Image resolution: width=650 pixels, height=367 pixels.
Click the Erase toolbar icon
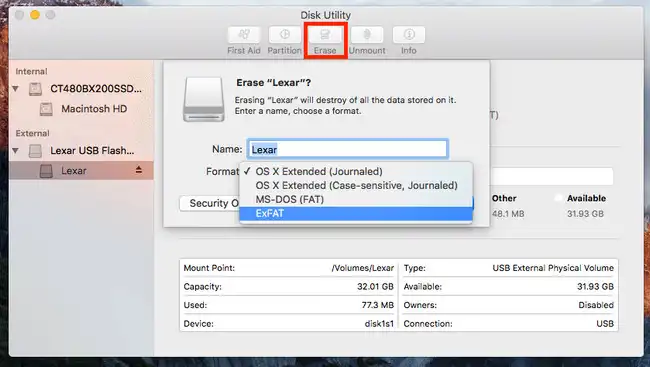pos(325,35)
